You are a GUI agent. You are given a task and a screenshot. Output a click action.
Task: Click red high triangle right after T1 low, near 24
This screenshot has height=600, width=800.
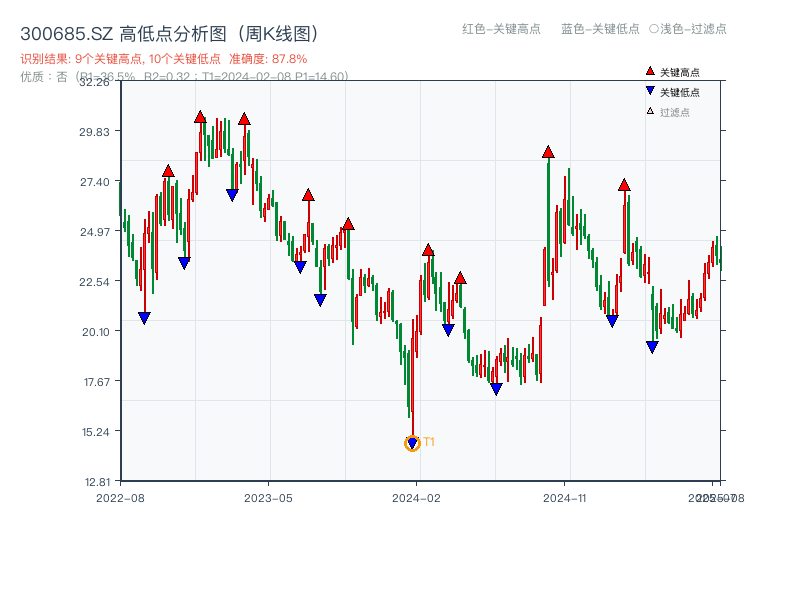coord(428,250)
